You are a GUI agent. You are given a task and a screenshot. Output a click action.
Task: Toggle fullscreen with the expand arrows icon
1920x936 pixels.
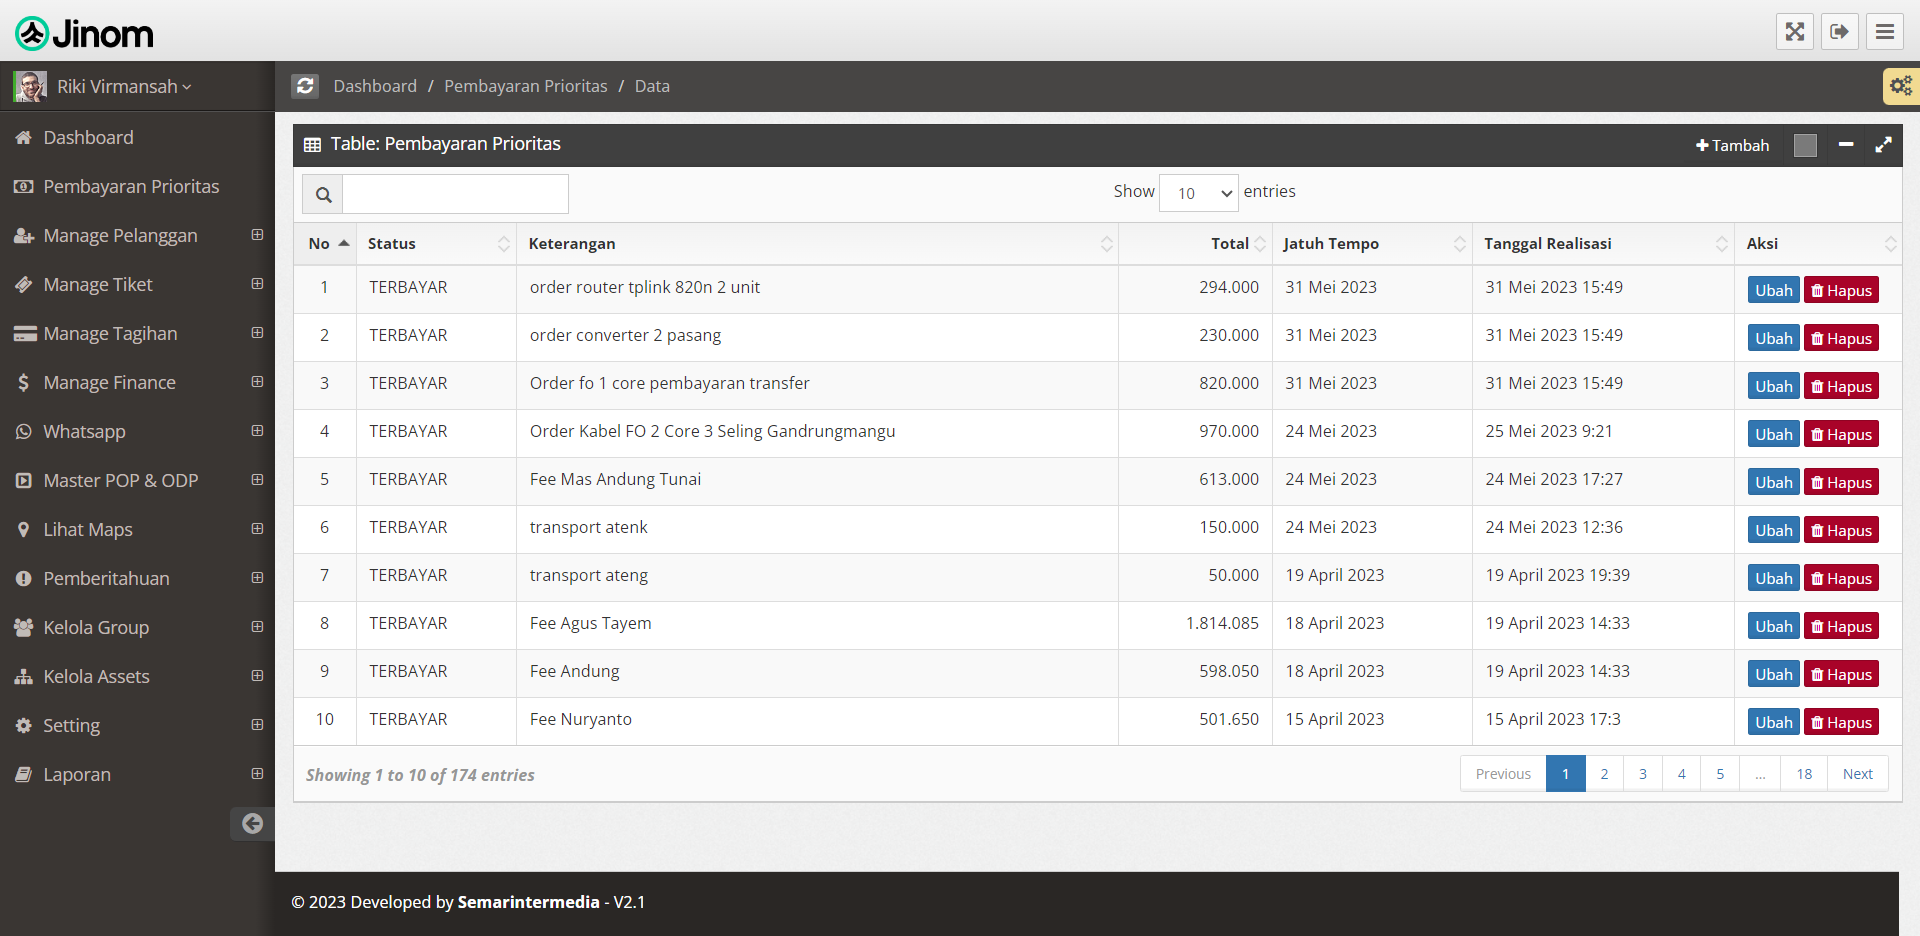pos(1795,32)
